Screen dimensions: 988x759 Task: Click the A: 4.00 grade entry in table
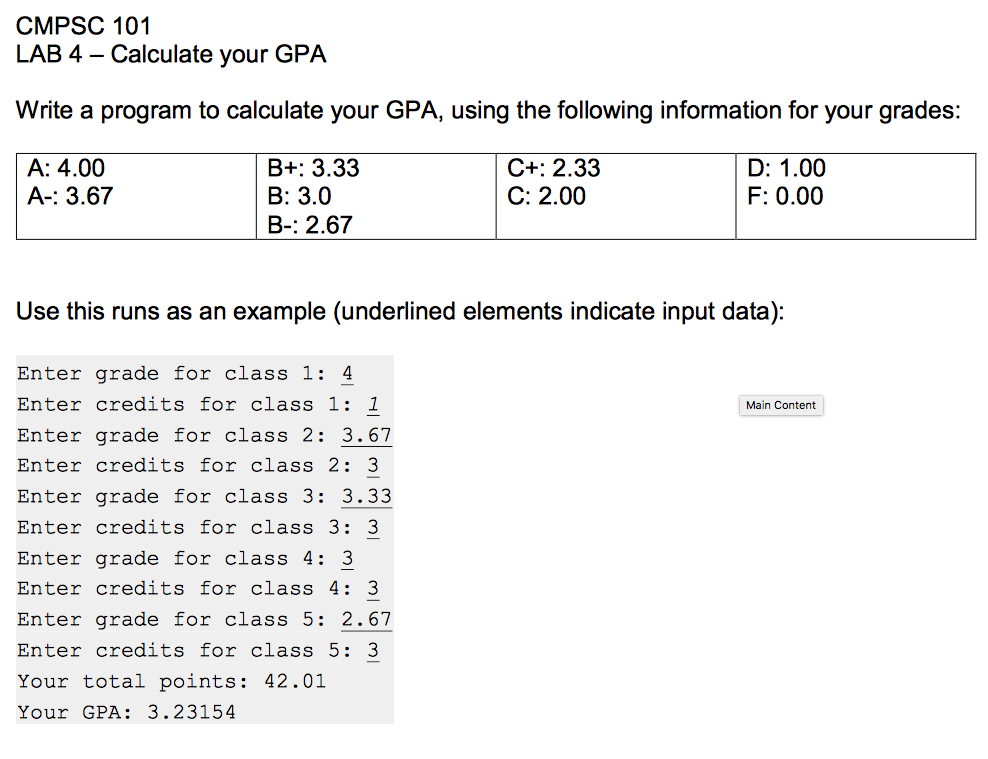[67, 168]
